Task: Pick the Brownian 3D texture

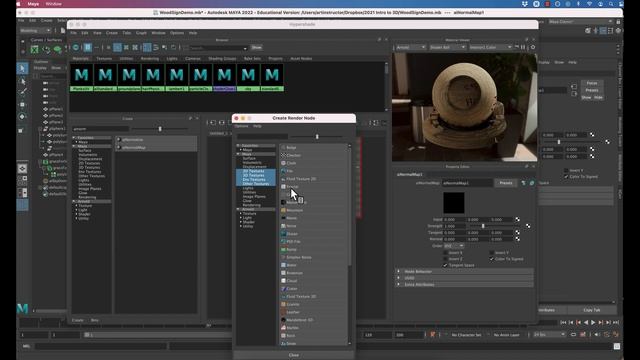Action: [313, 273]
